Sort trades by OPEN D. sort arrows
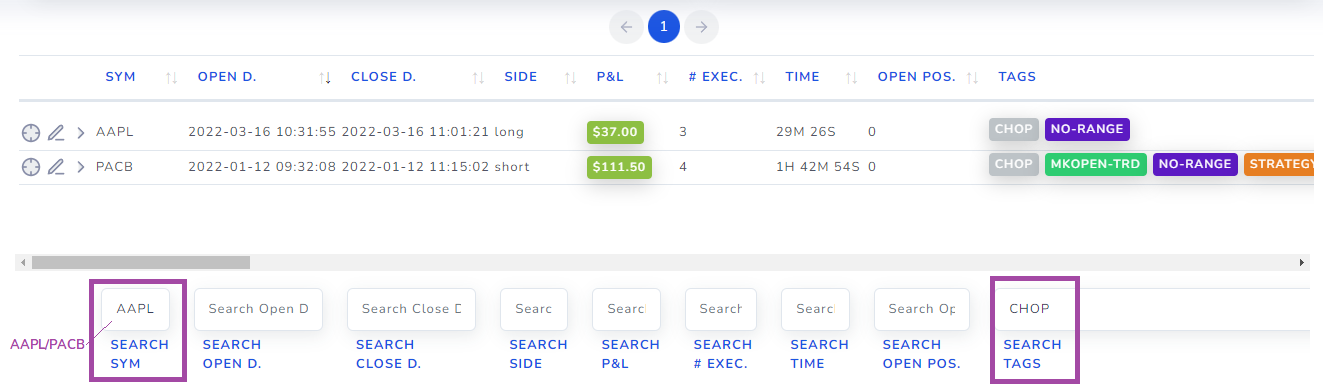The width and height of the screenshot is (1323, 385). click(325, 77)
